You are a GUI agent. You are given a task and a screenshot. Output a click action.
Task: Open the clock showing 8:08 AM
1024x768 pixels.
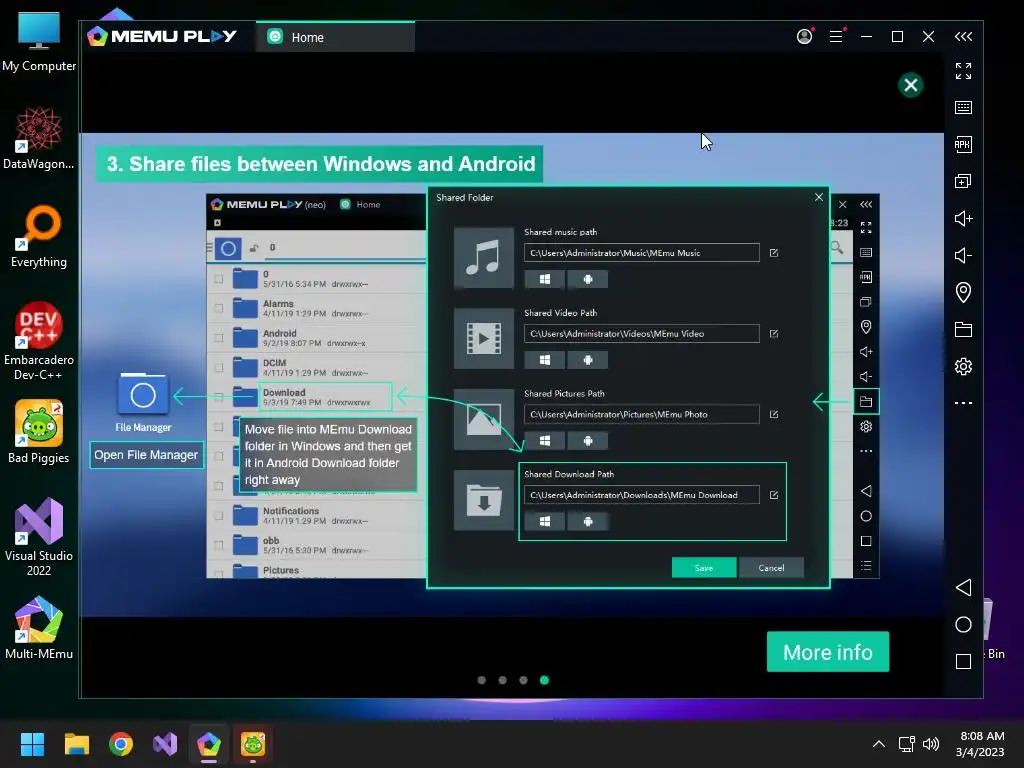pyautogui.click(x=980, y=744)
